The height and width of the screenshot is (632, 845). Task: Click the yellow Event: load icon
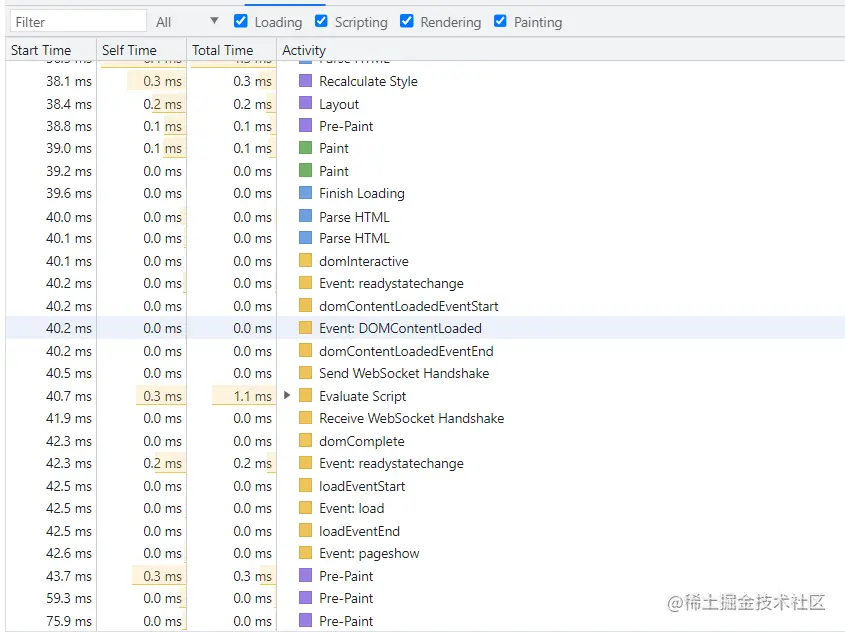point(306,508)
